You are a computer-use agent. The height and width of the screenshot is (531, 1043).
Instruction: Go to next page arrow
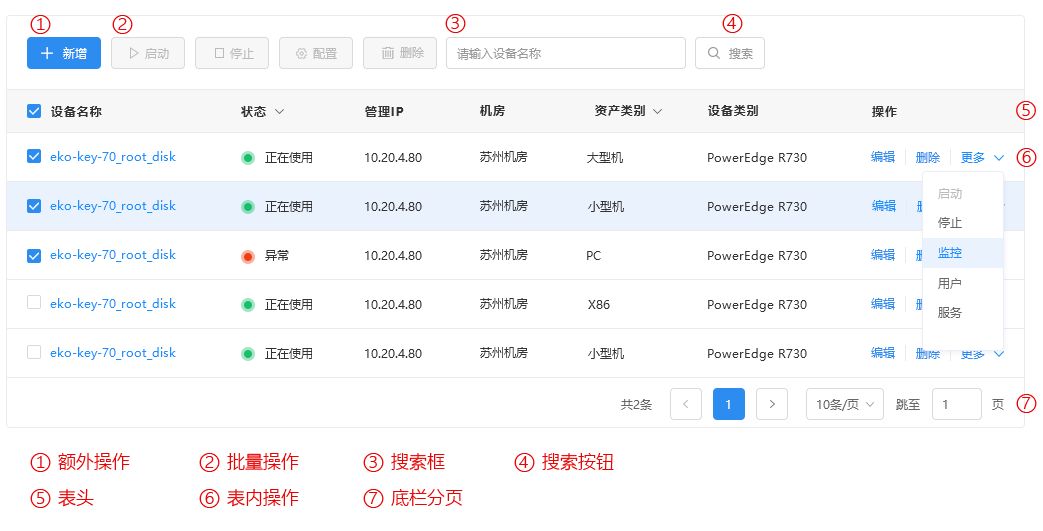(772, 404)
